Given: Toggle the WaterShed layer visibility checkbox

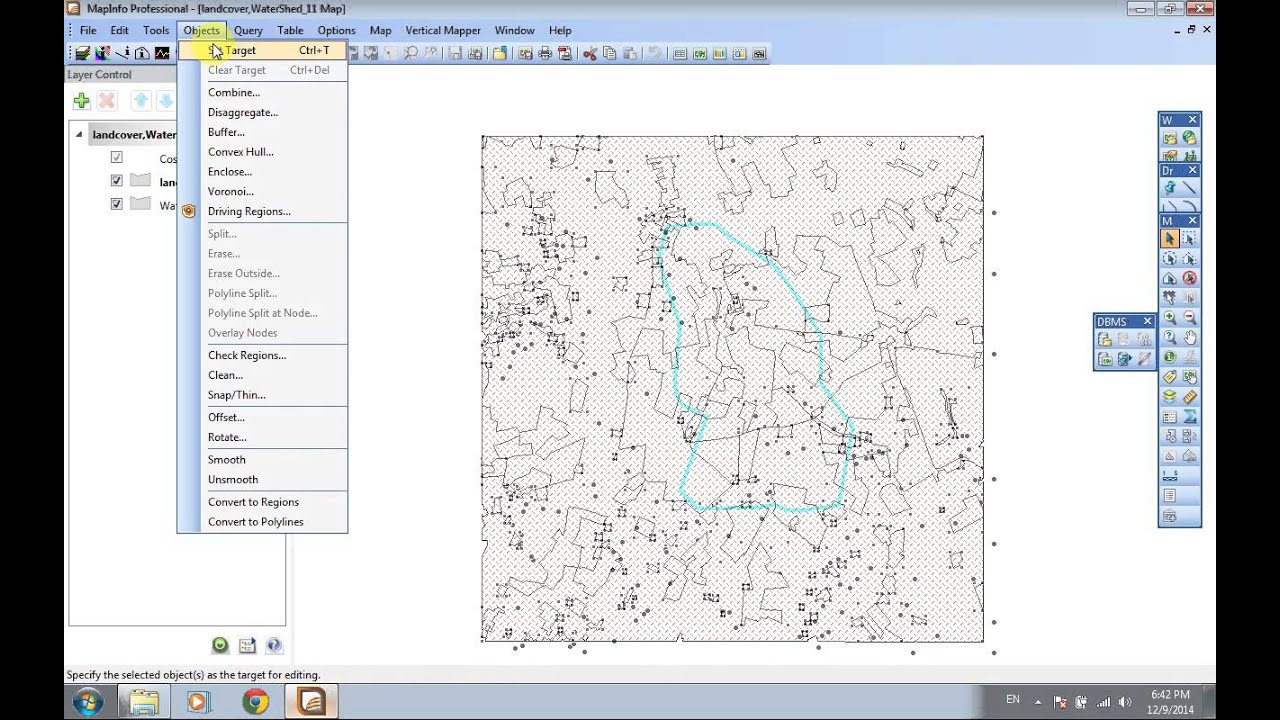Looking at the screenshot, I should pyautogui.click(x=117, y=204).
